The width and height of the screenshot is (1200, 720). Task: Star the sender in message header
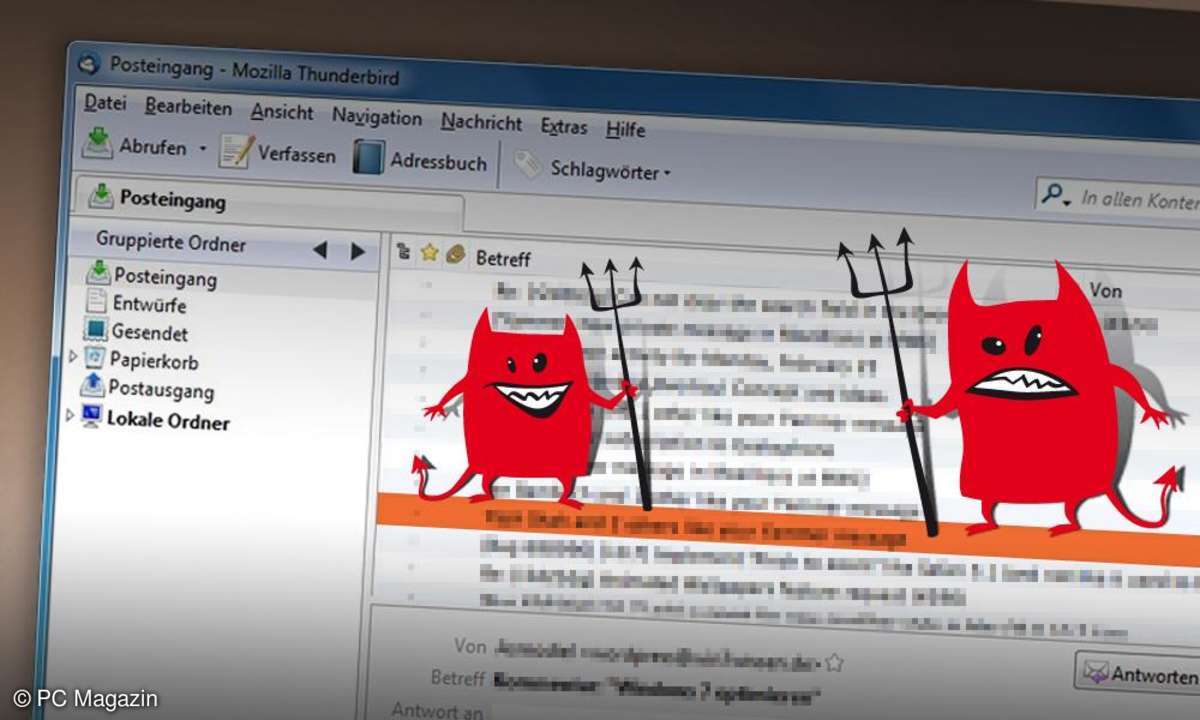[x=834, y=662]
